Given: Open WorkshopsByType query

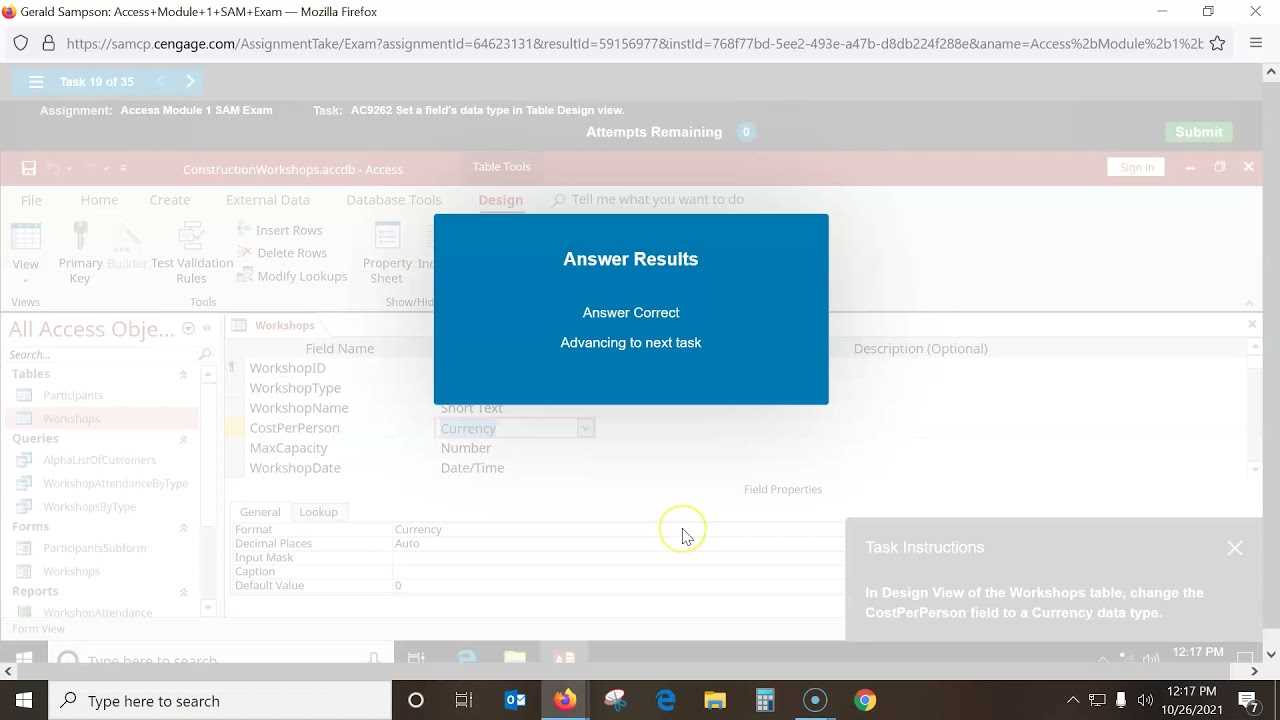Looking at the screenshot, I should point(89,507).
